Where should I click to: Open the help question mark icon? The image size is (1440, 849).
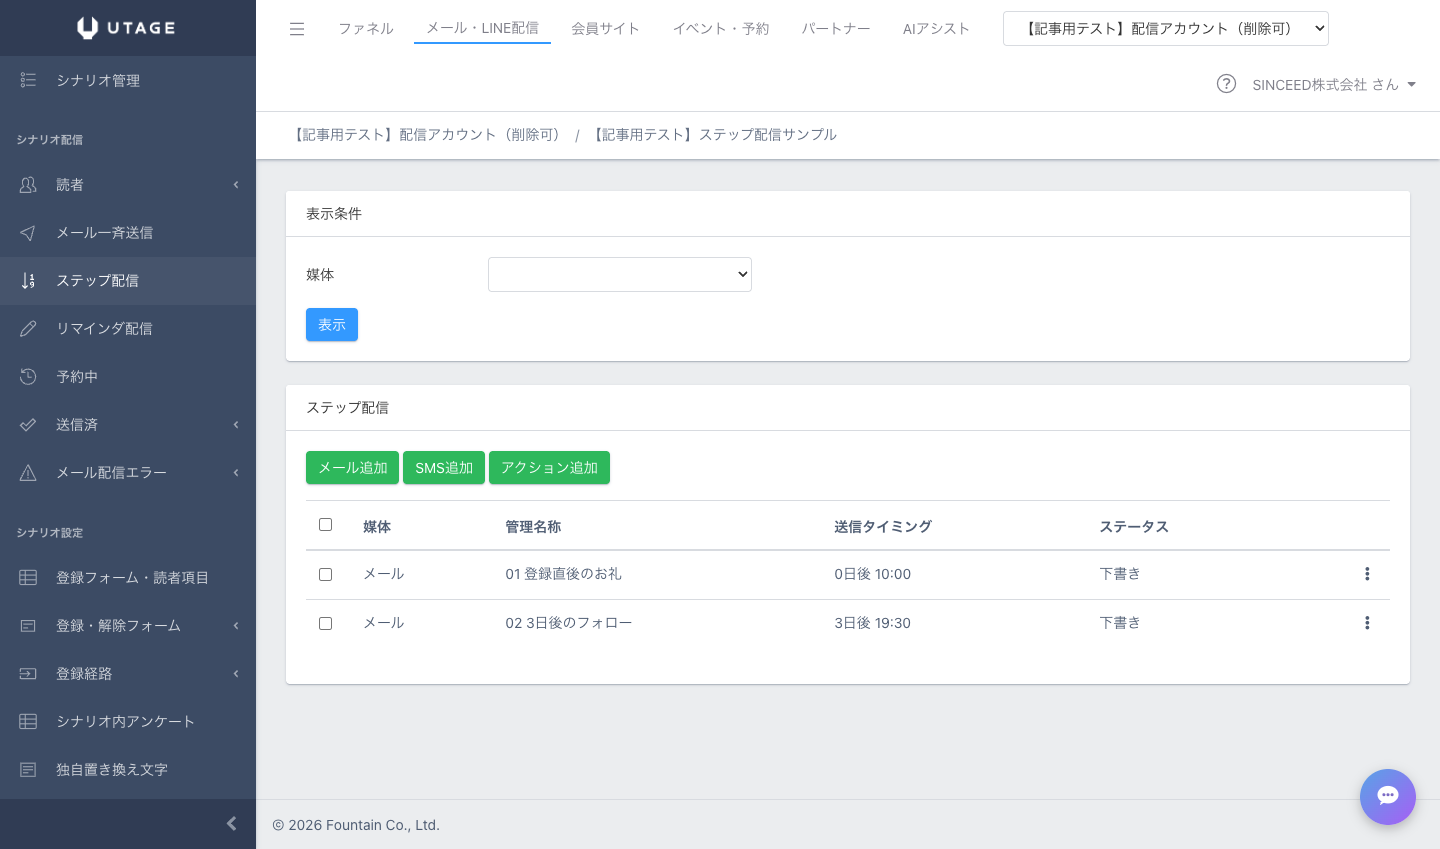pos(1226,84)
